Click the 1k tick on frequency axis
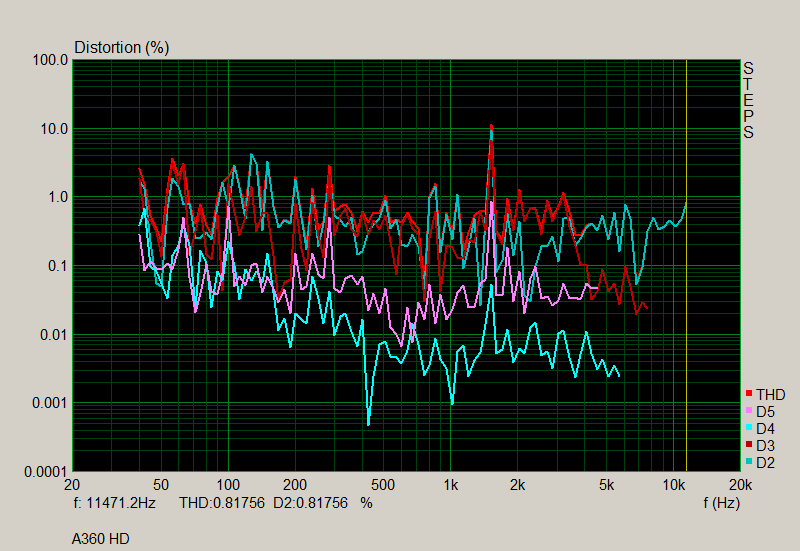800x551 pixels. click(x=451, y=484)
